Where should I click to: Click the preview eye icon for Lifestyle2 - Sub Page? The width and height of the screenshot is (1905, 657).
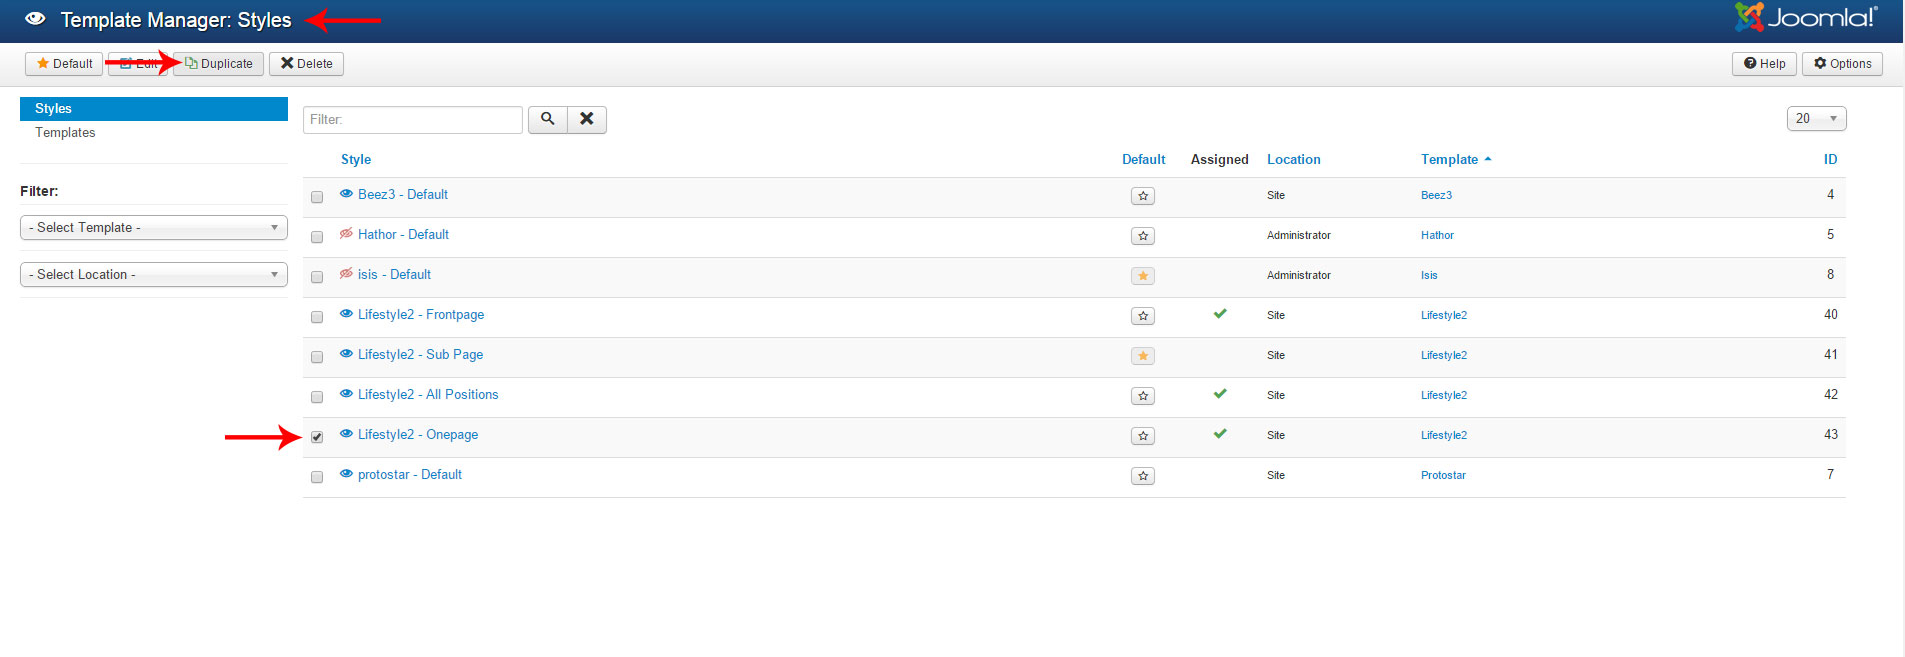tap(346, 354)
